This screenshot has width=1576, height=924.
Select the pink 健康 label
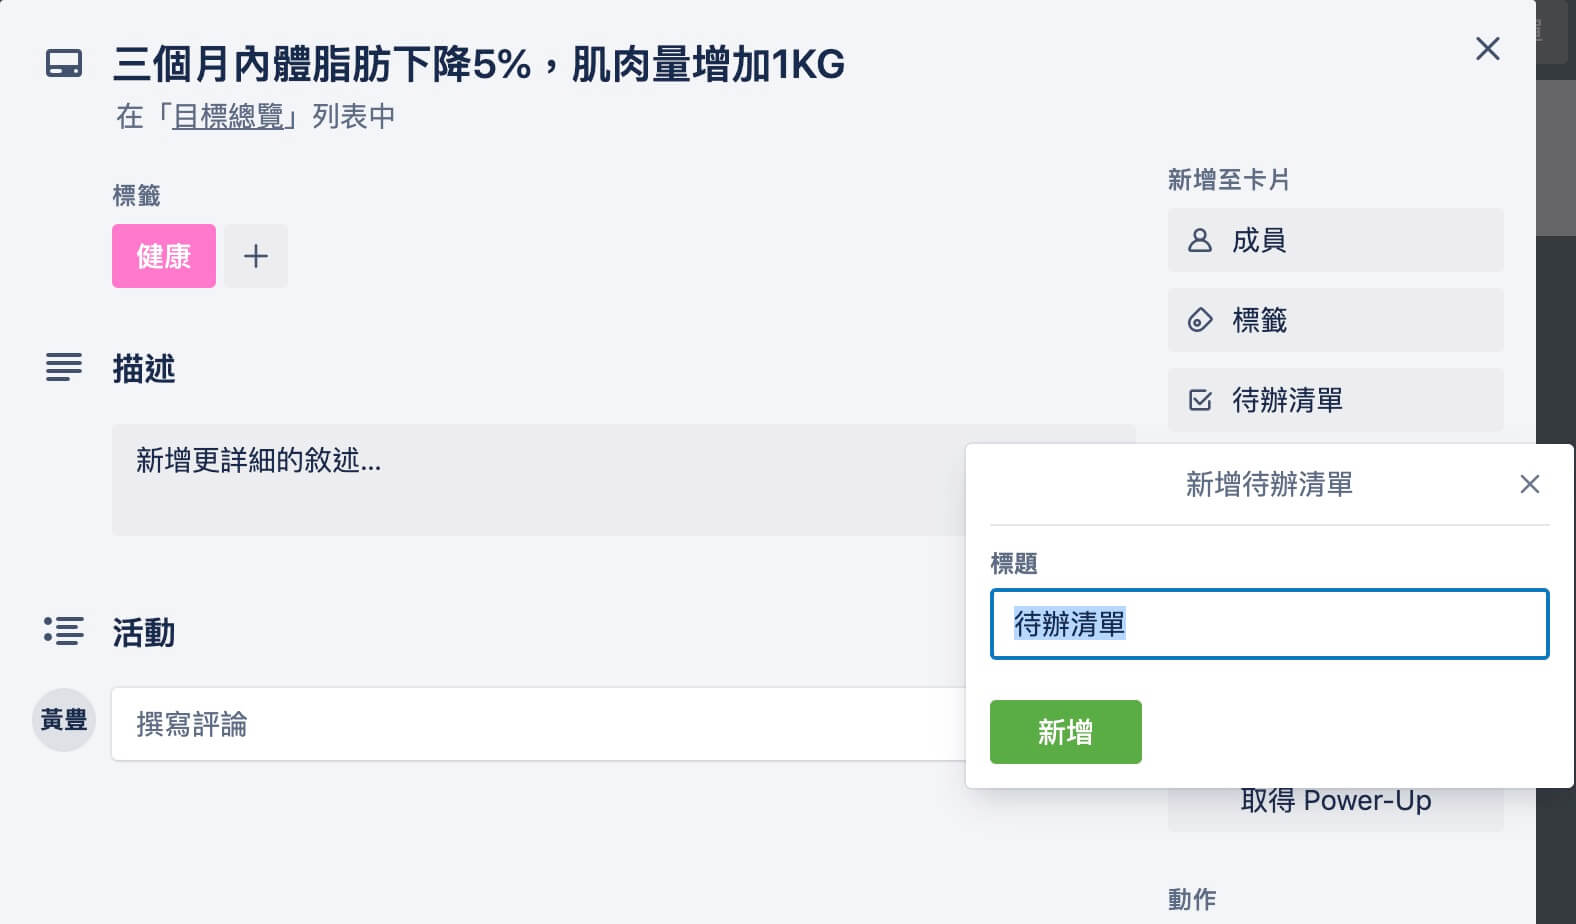click(x=164, y=256)
